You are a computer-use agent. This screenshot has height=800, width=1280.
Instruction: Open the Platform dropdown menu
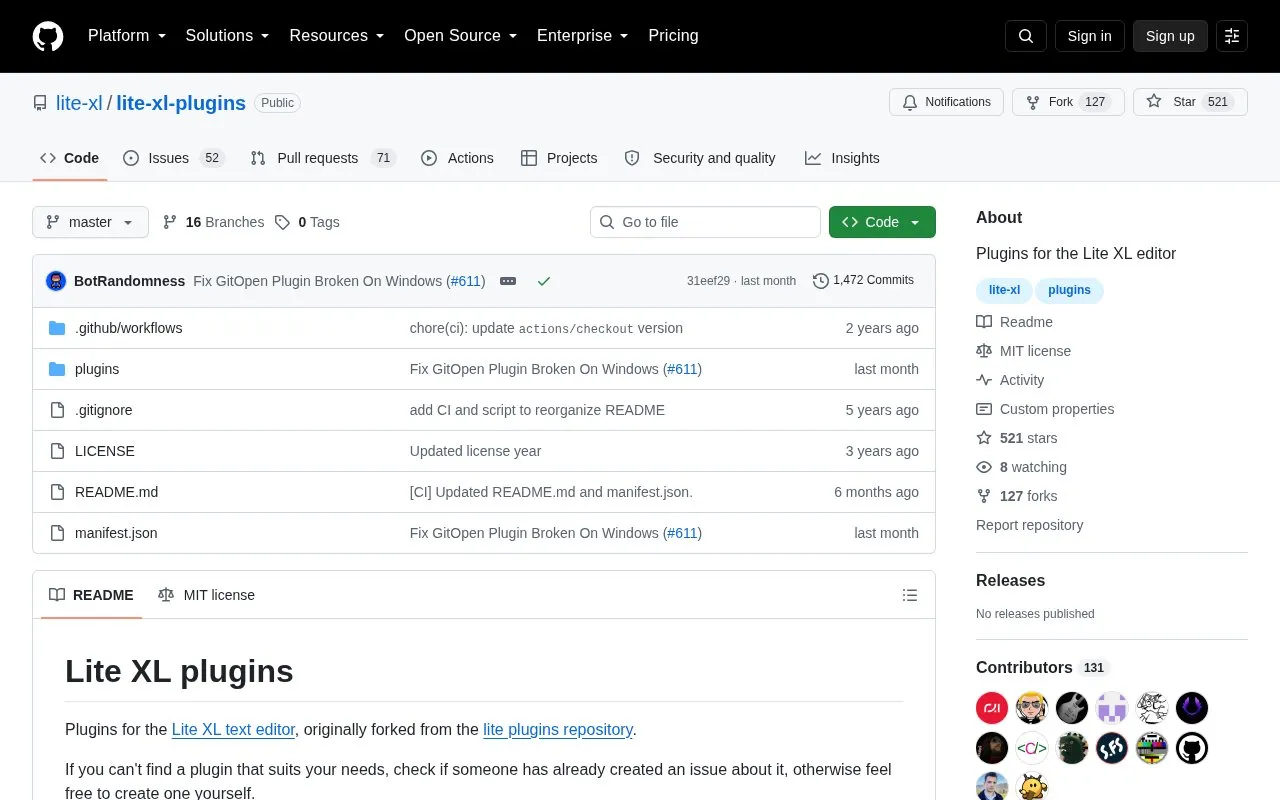pos(127,36)
